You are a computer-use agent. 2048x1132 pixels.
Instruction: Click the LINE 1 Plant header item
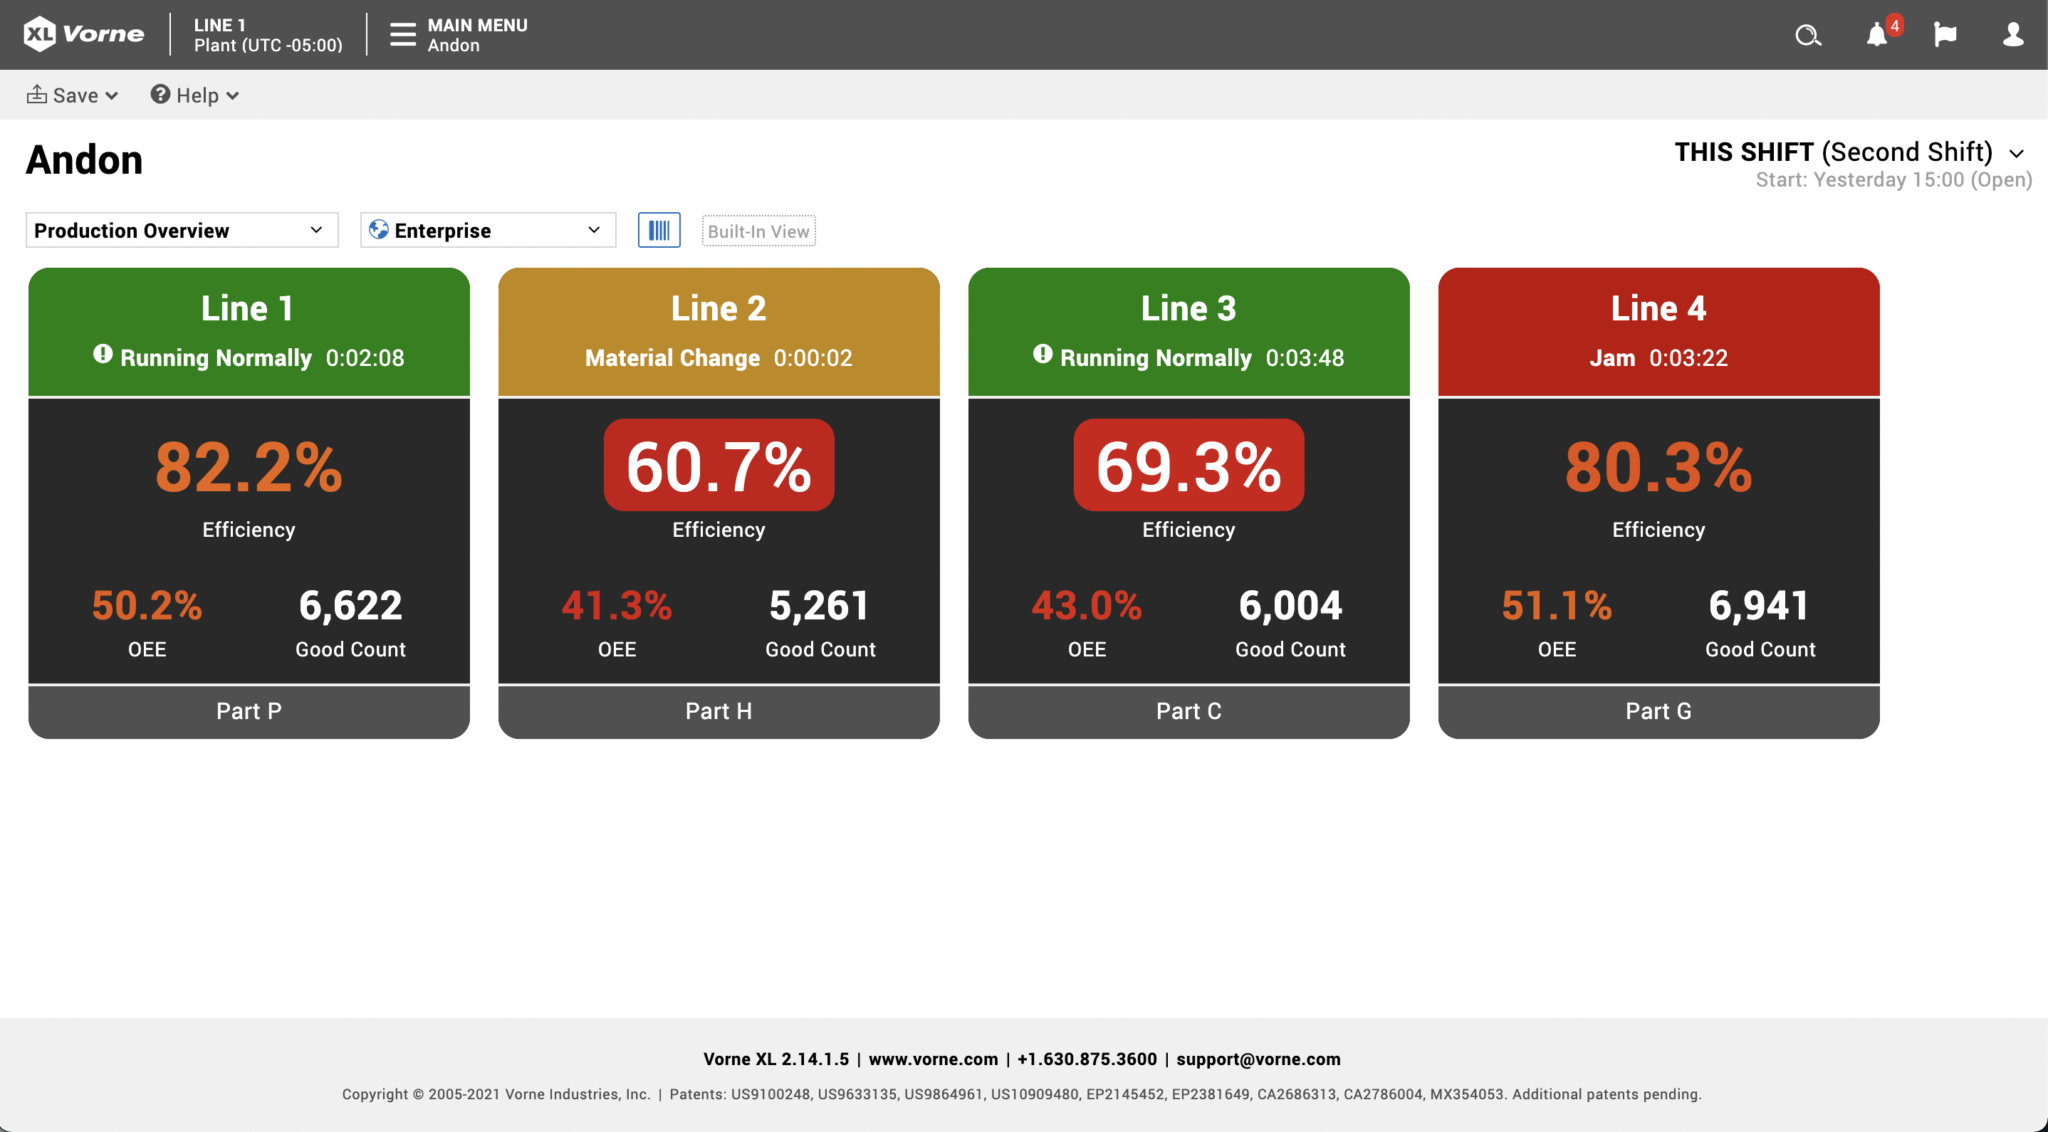[x=267, y=34]
